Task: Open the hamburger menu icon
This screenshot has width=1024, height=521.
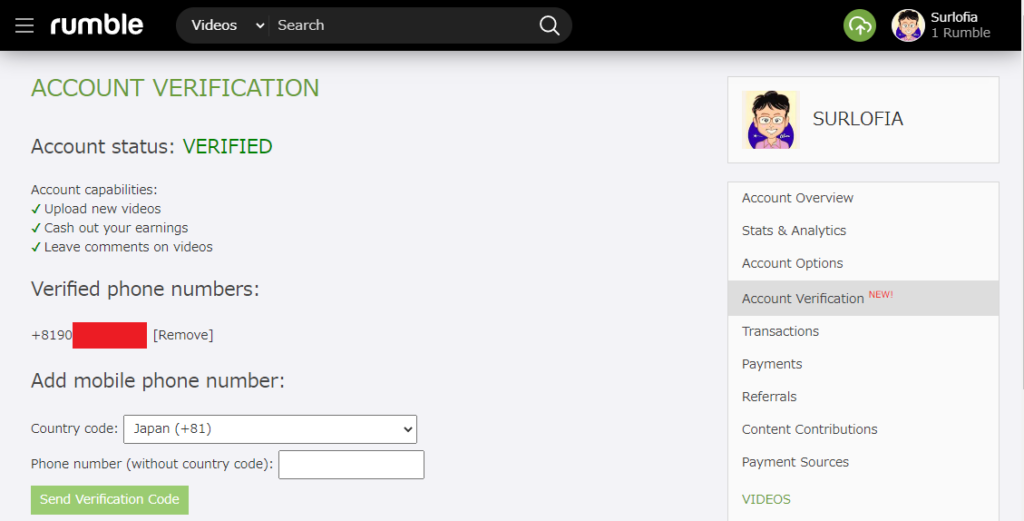Action: point(24,25)
